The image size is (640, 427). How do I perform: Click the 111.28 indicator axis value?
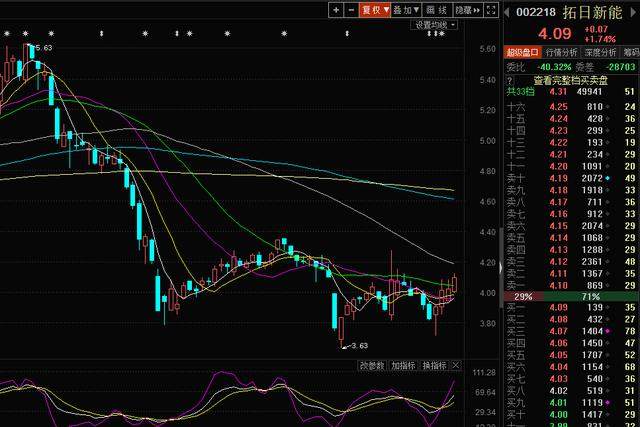pos(484,373)
